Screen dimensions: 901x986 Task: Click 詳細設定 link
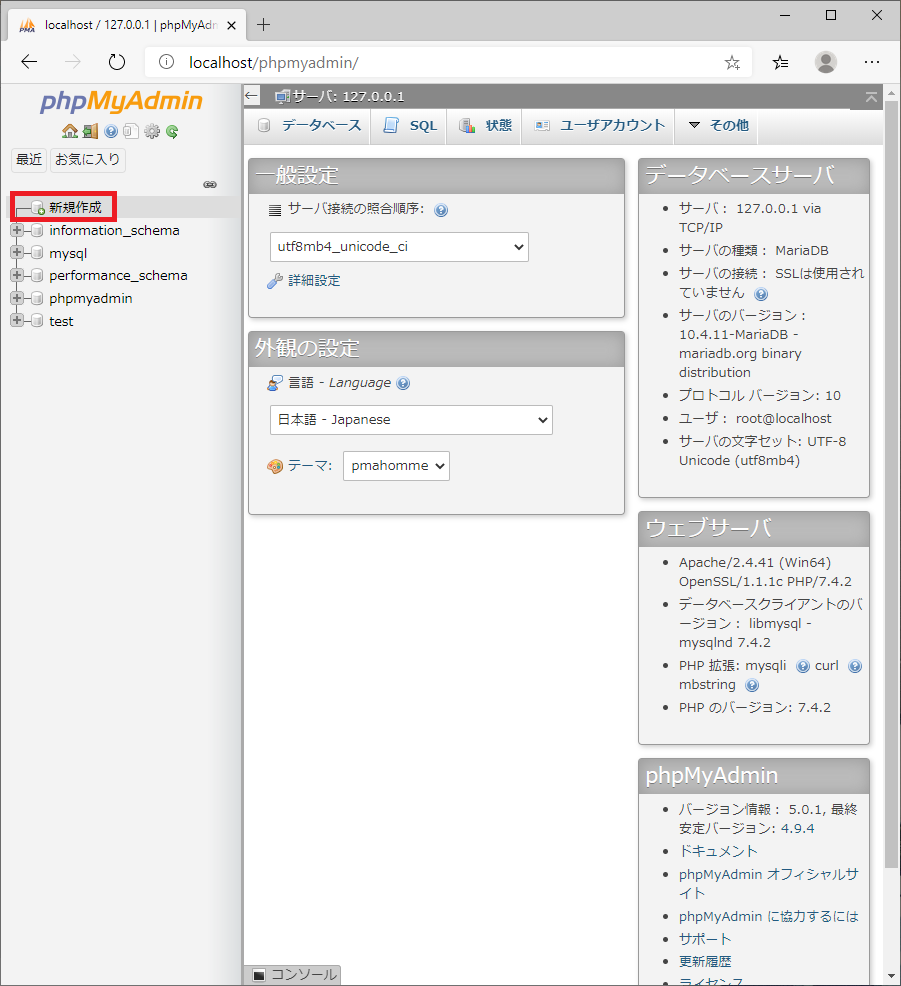[x=314, y=280]
